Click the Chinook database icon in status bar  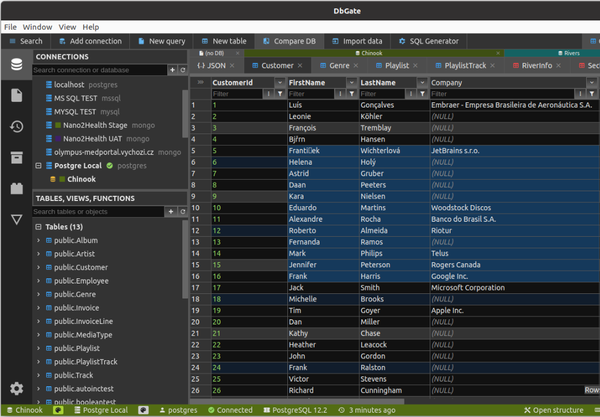(10, 410)
